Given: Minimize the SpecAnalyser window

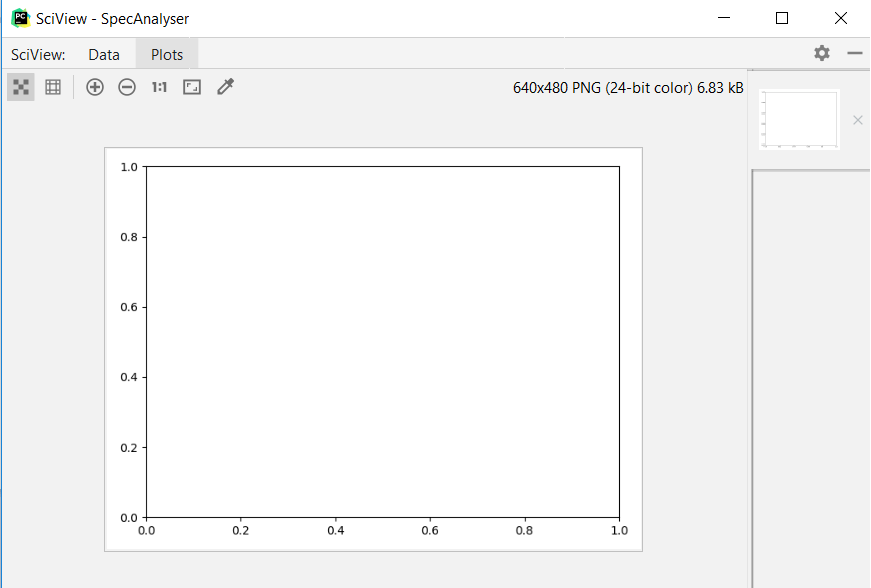Looking at the screenshot, I should click(723, 17).
